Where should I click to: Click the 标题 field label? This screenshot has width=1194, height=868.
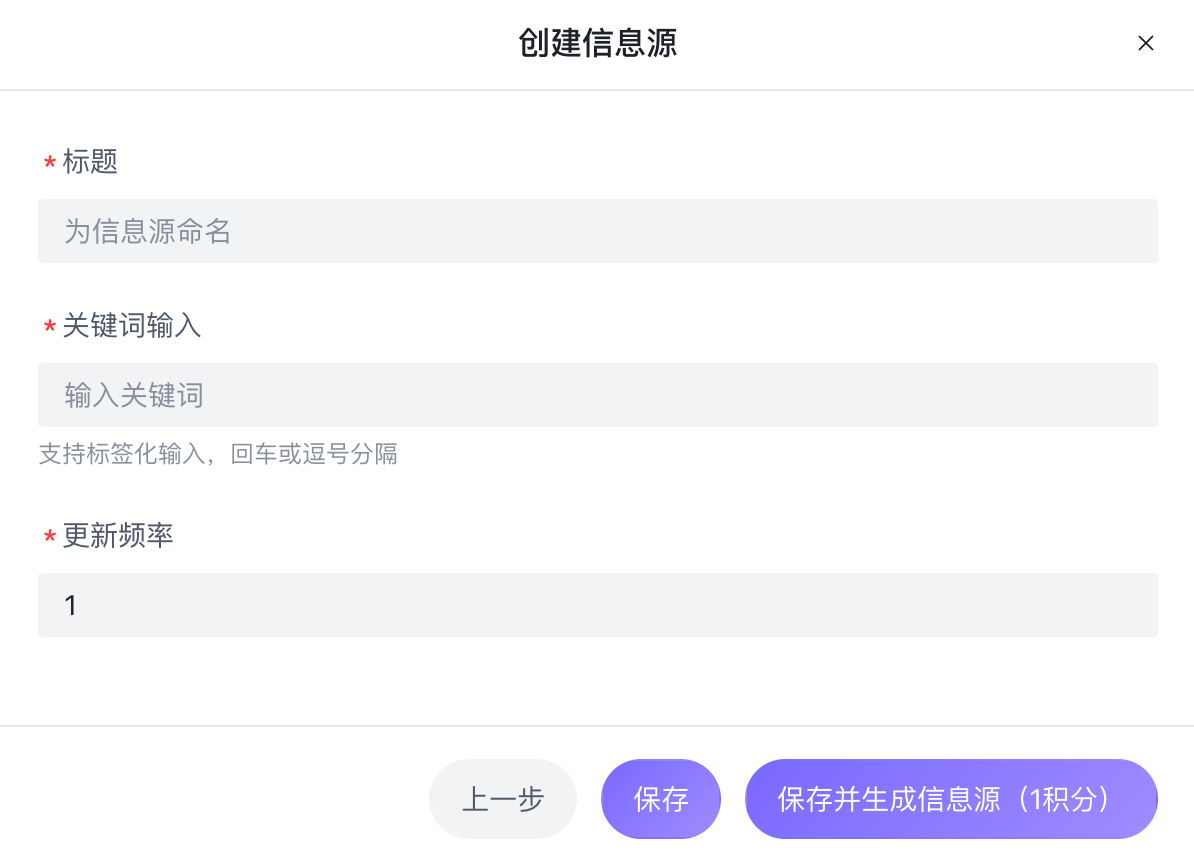pos(90,161)
